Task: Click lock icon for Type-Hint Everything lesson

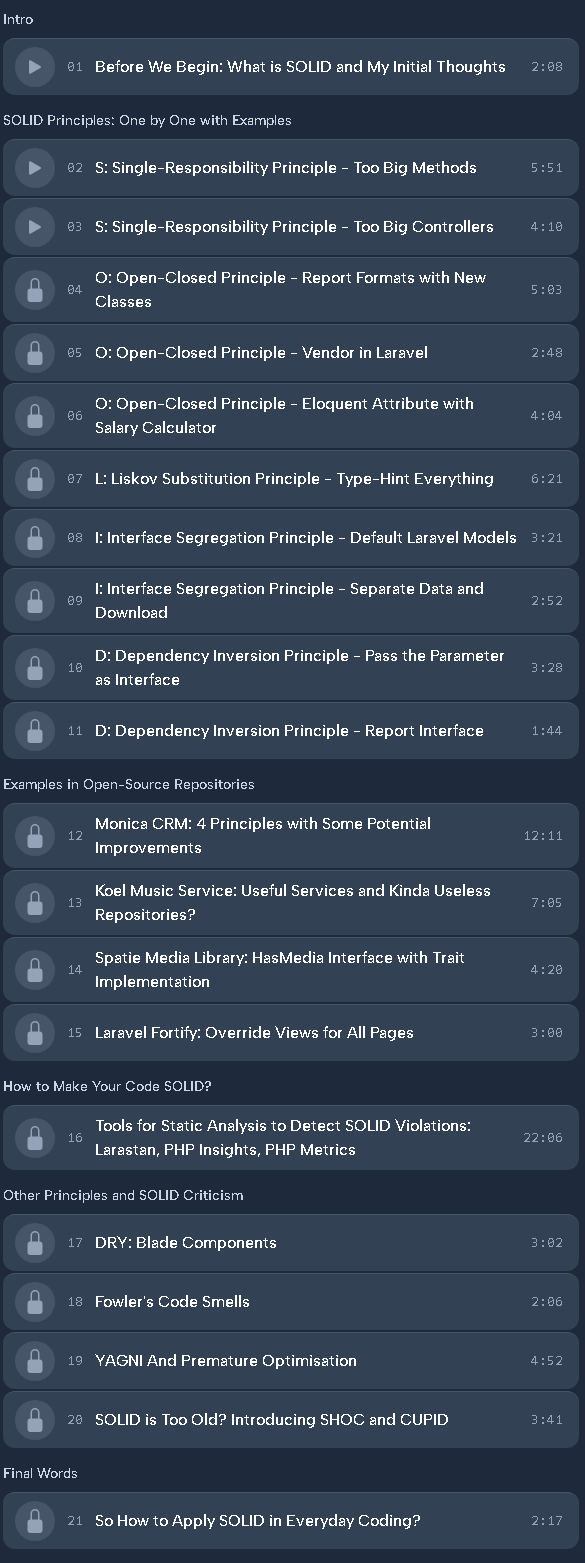Action: point(34,479)
